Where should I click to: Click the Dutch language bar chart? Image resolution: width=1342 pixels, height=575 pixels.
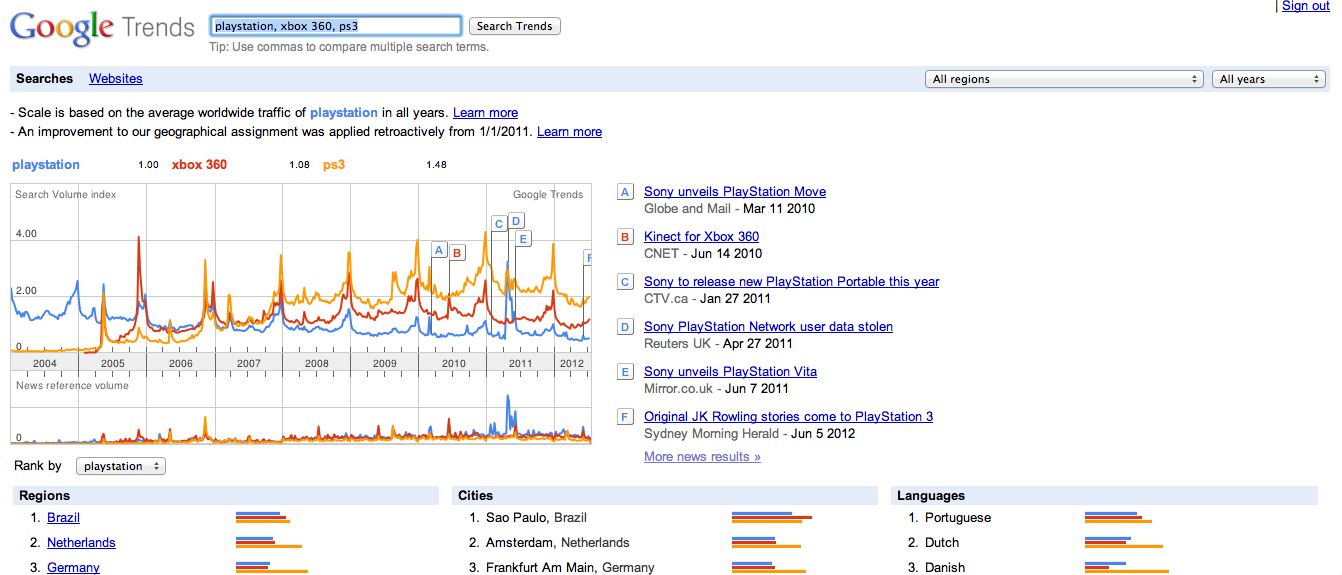tap(1124, 543)
